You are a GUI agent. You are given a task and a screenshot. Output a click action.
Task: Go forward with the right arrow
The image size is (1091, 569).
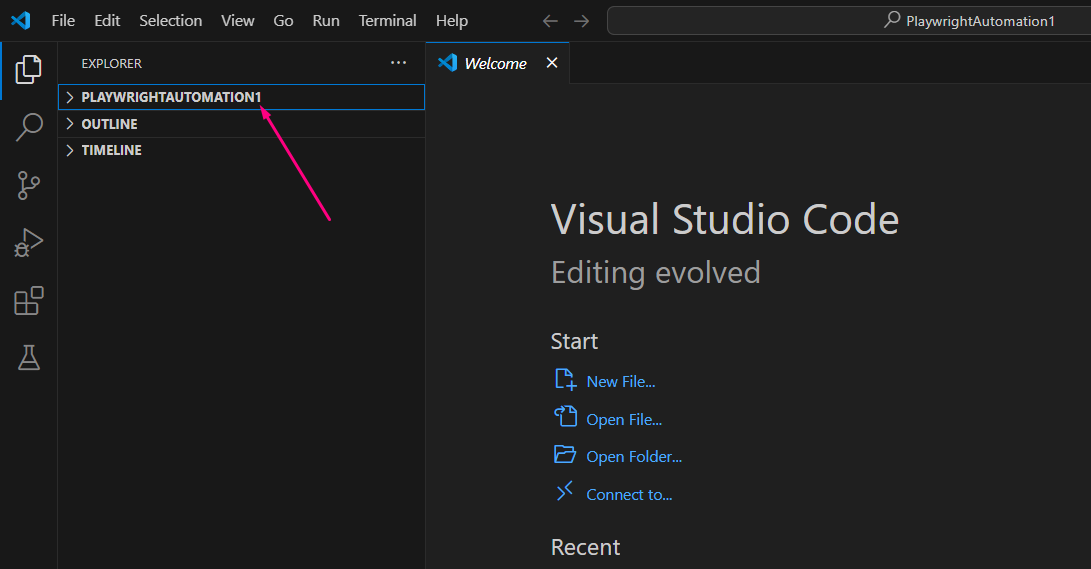[x=582, y=22]
